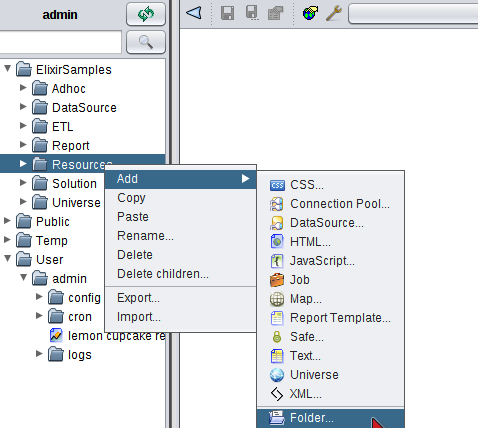Image resolution: width=478 pixels, height=428 pixels.
Task: Click the first save disk icon
Action: coord(227,13)
